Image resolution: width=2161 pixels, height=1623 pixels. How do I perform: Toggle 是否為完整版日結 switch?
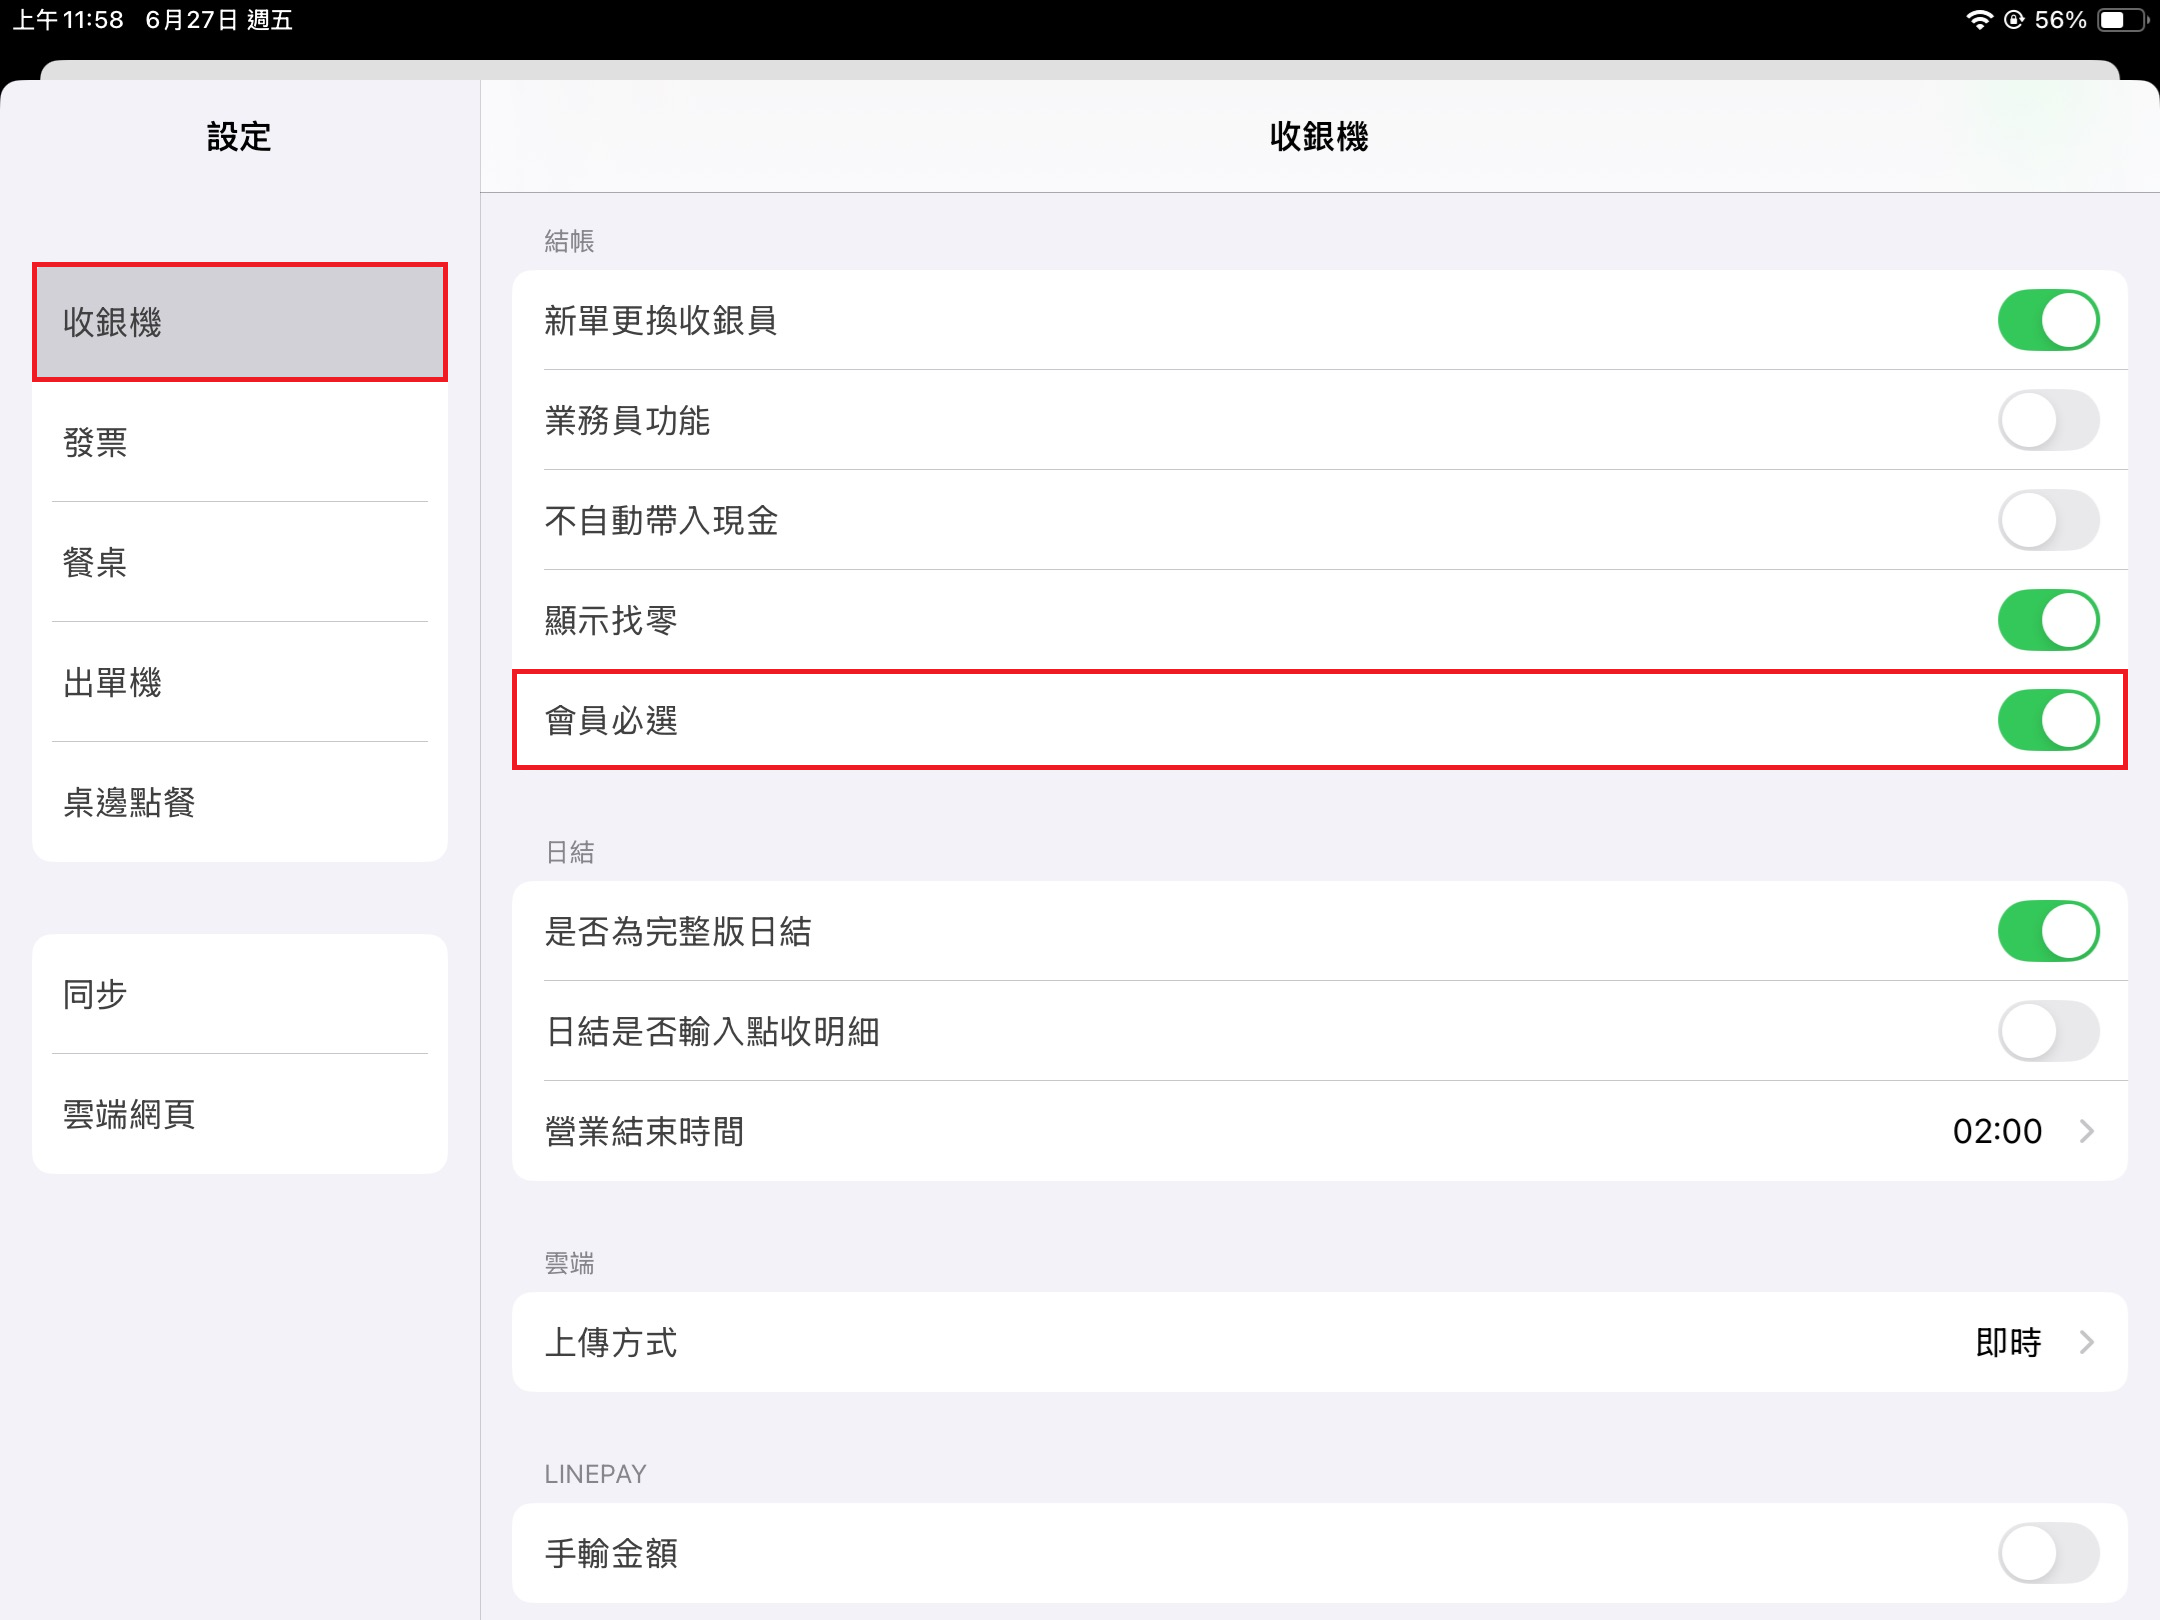pyautogui.click(x=2047, y=931)
